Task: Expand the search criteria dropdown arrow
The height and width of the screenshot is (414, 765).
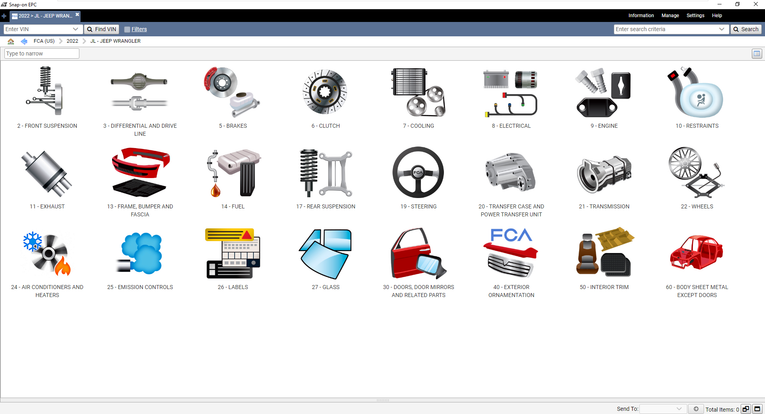Action: click(722, 30)
